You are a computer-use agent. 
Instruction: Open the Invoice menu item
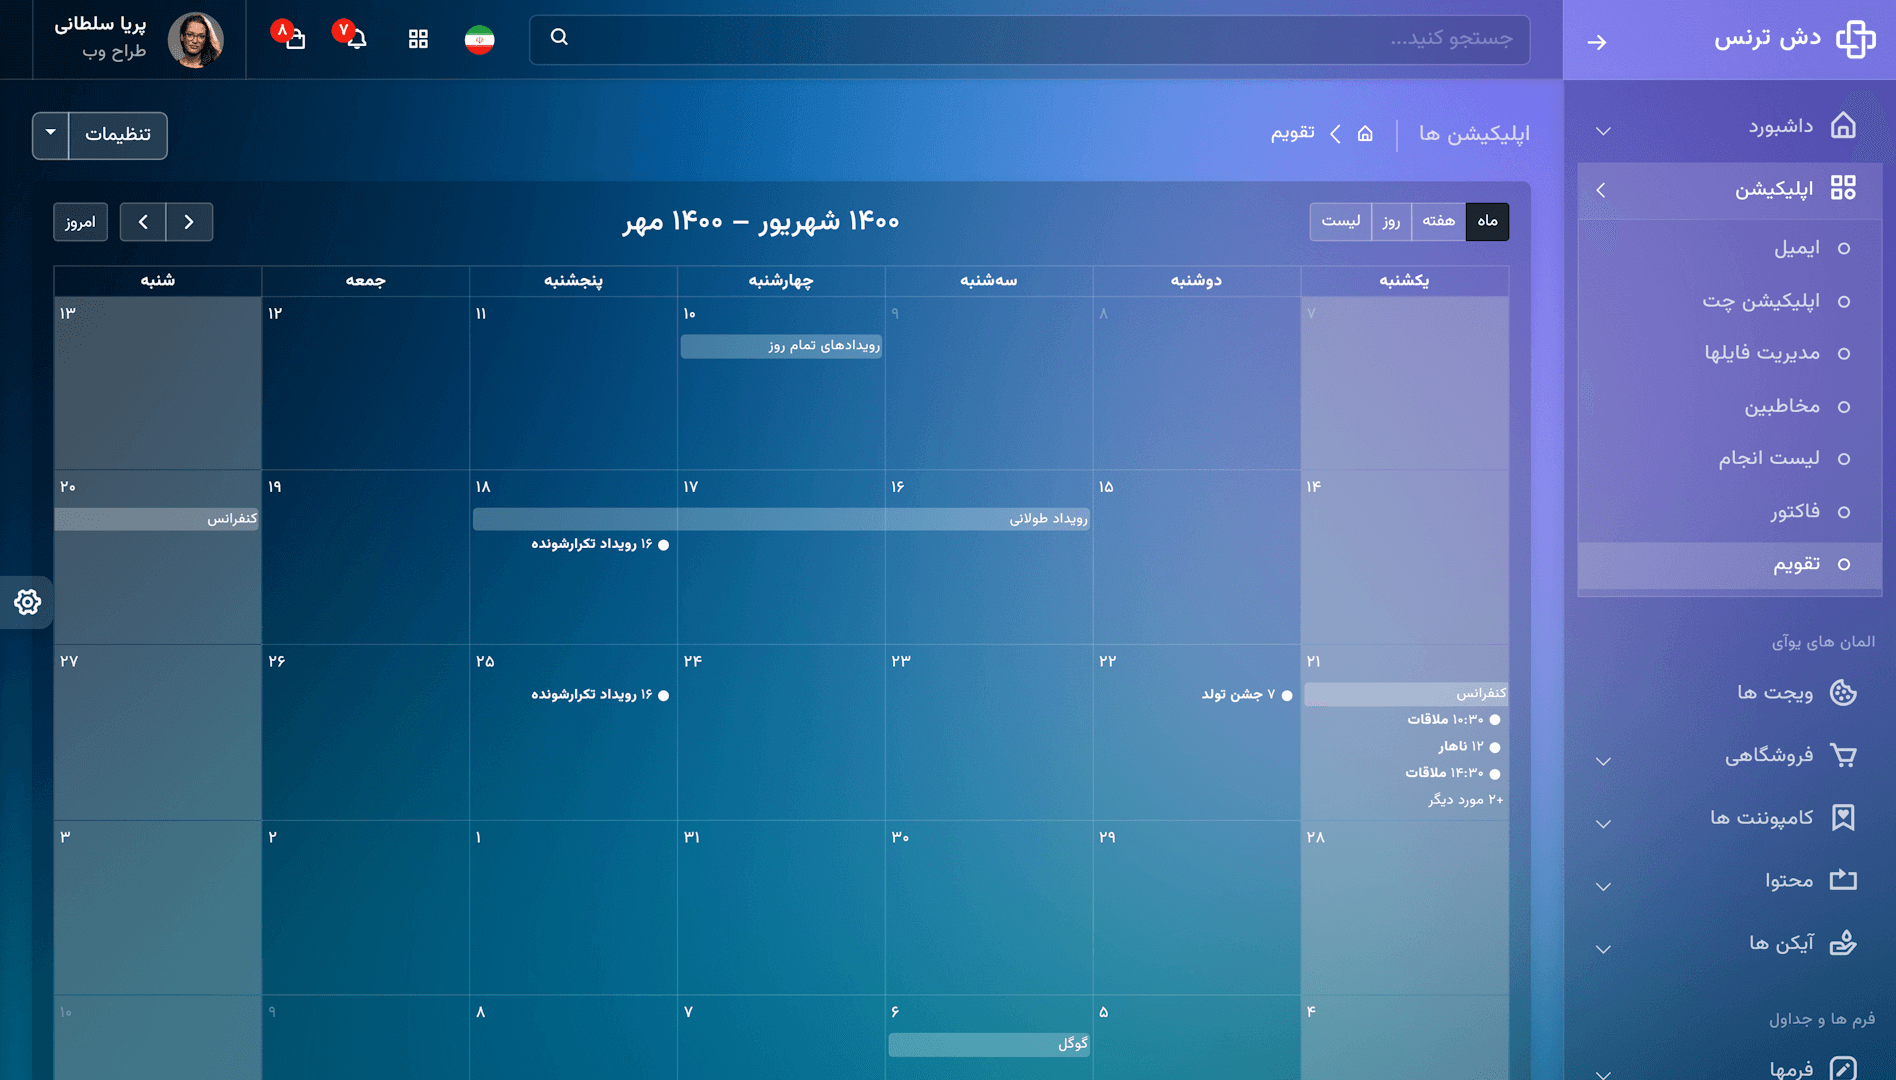[x=1730, y=511]
